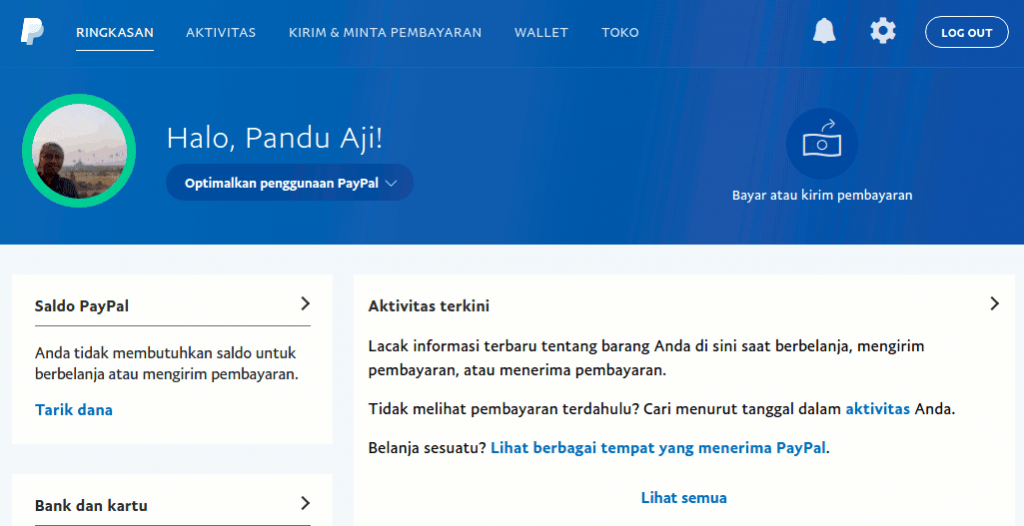Open the notifications bell icon
The height and width of the screenshot is (526, 1024).
pyautogui.click(x=824, y=31)
